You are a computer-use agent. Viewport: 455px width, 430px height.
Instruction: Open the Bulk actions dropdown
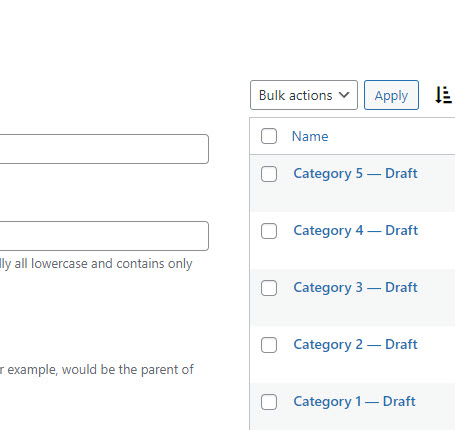pos(304,95)
